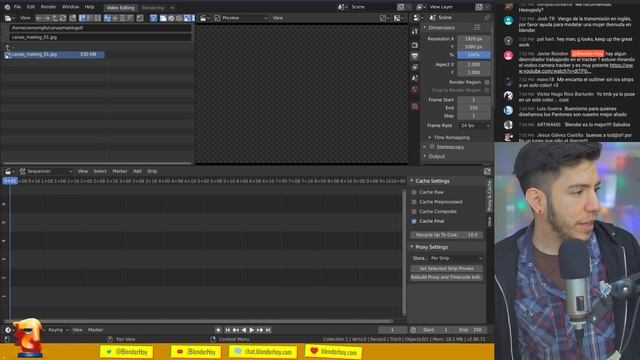640x360 pixels.
Task: Open the properties editor type dropdown
Action: click(x=418, y=18)
